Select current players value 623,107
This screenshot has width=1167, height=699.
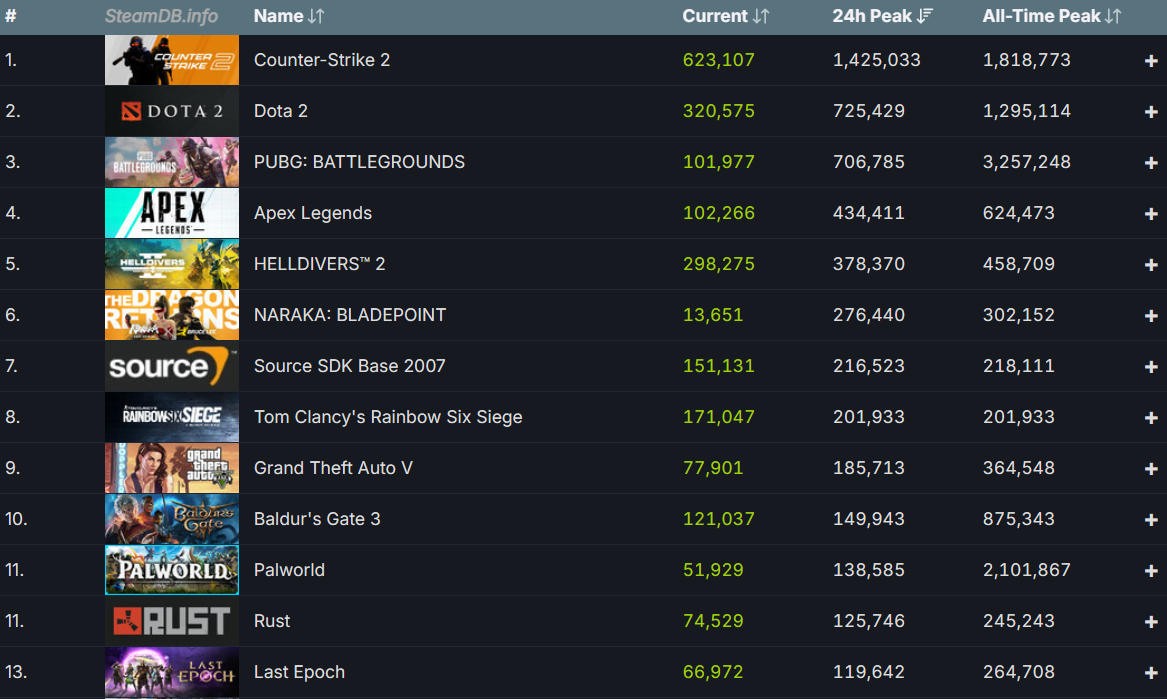(719, 60)
